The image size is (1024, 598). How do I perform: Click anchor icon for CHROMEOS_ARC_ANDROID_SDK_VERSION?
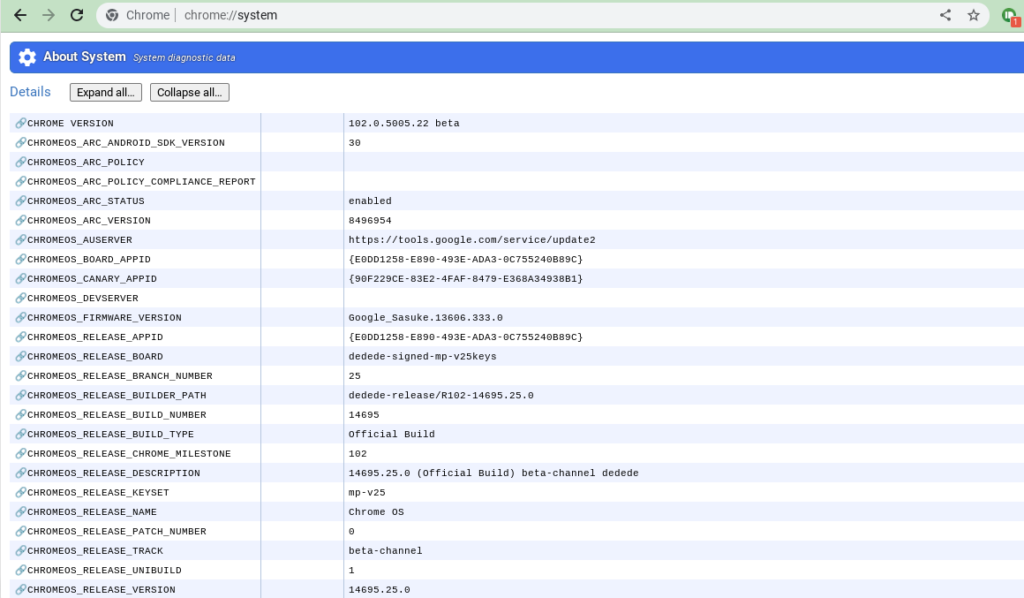click(x=21, y=142)
